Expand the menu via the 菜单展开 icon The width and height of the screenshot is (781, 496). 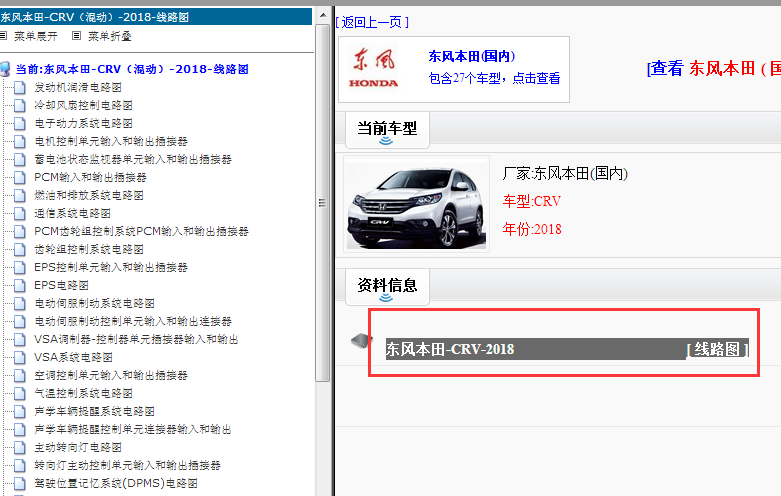click(3, 36)
